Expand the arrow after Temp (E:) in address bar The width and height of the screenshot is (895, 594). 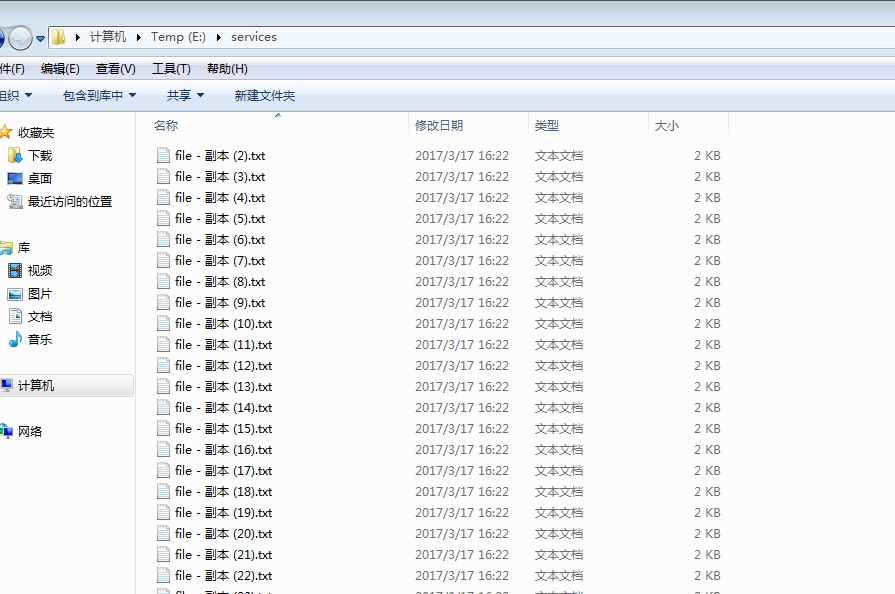(x=218, y=38)
